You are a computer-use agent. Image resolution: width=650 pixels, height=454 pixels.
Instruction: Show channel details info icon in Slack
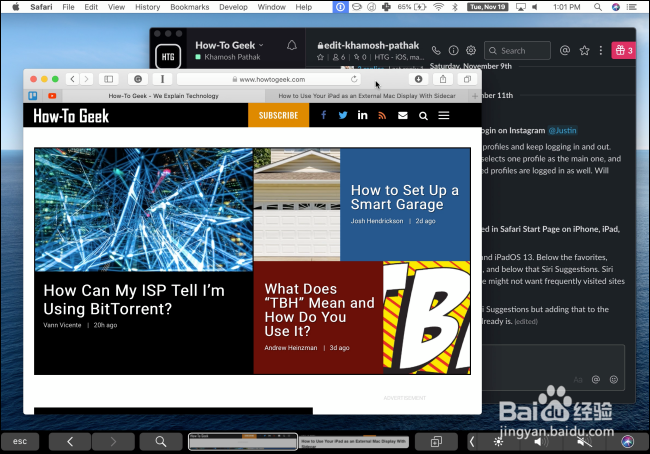[x=454, y=51]
